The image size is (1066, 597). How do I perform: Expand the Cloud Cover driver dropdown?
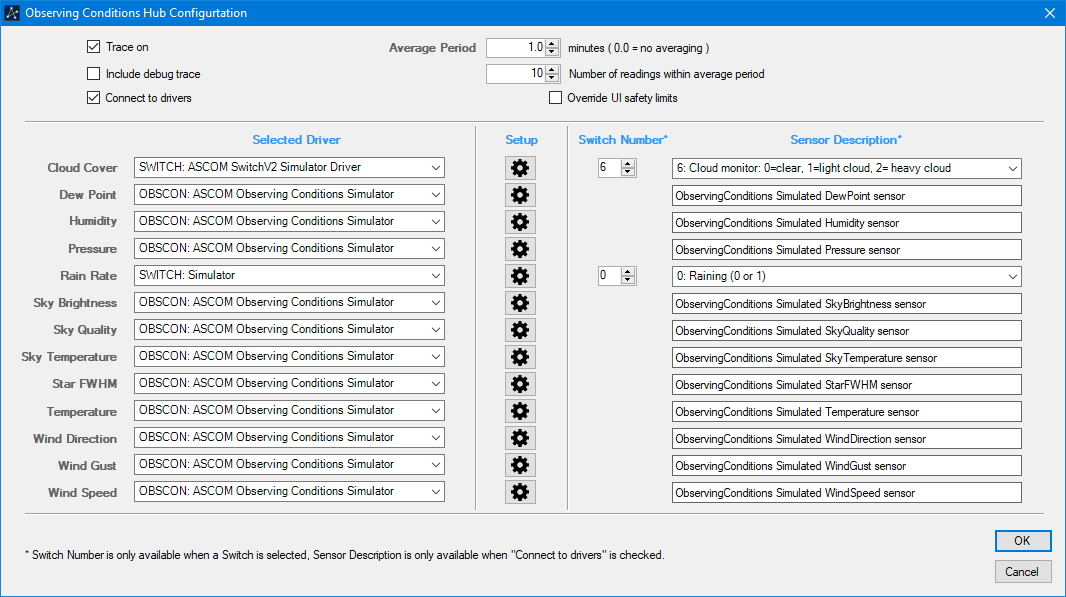click(434, 168)
